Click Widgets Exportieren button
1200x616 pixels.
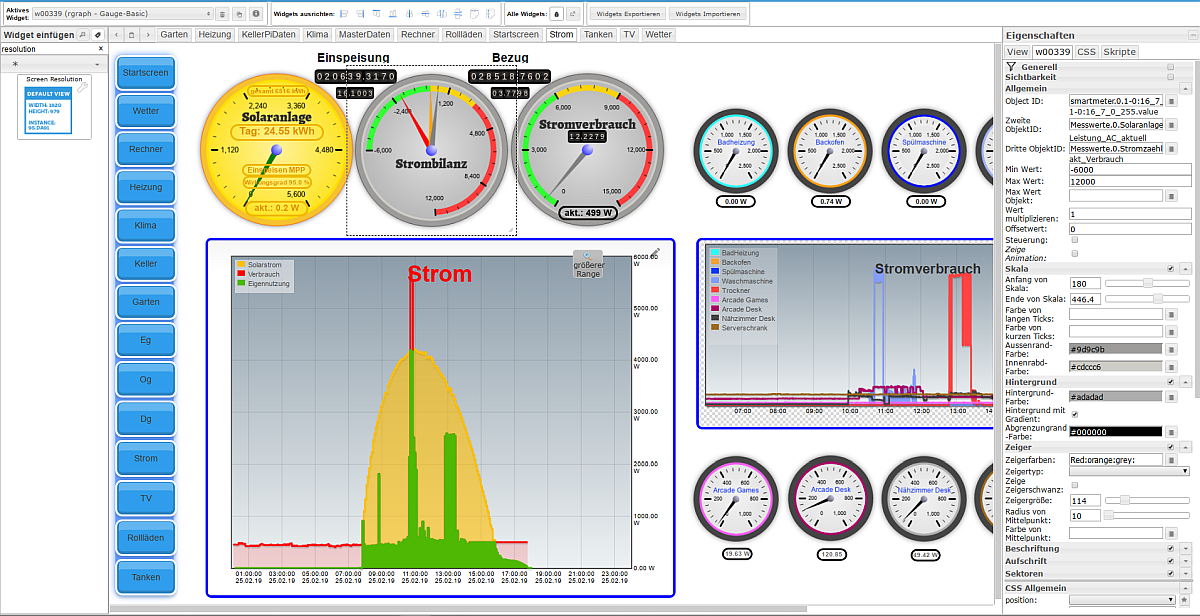(x=626, y=14)
